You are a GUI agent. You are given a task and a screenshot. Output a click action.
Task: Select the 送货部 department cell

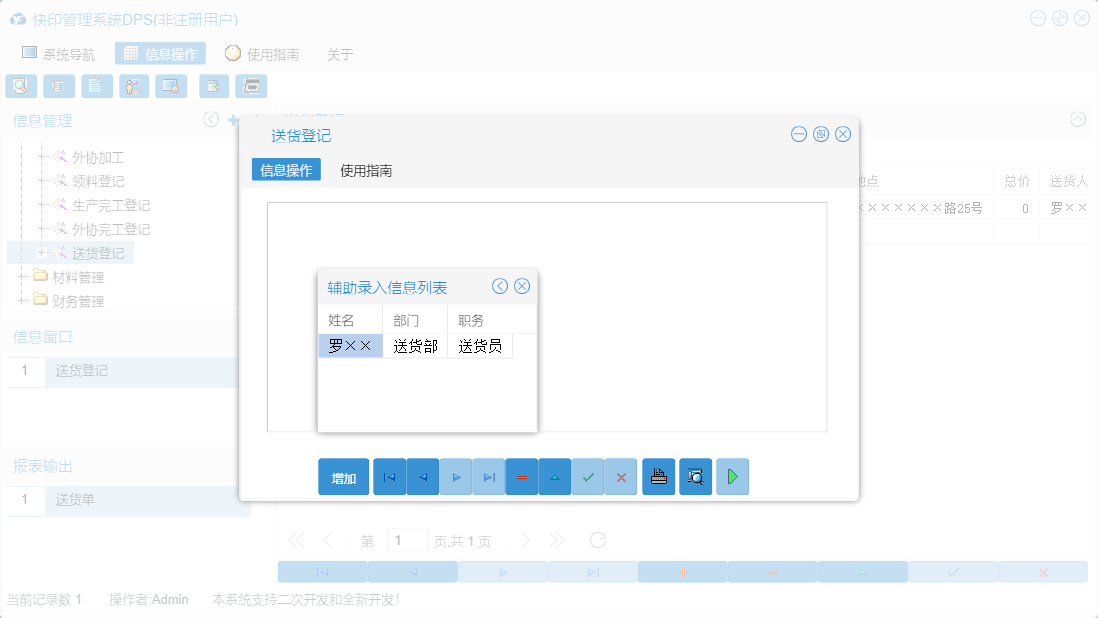point(415,346)
